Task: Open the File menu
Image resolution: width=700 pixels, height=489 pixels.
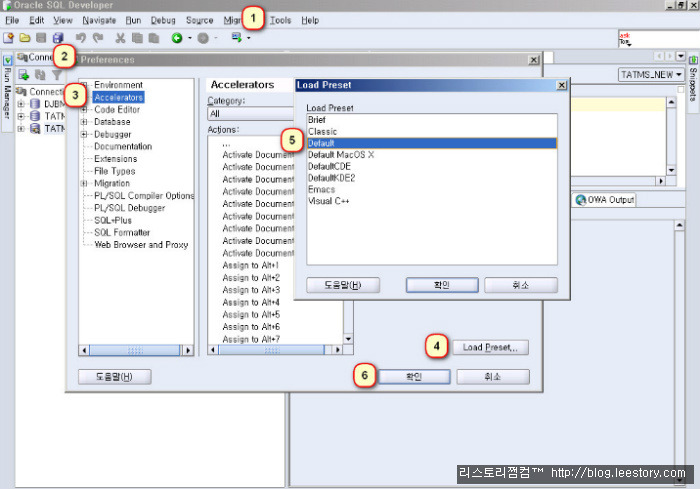Action: pyautogui.click(x=12, y=20)
